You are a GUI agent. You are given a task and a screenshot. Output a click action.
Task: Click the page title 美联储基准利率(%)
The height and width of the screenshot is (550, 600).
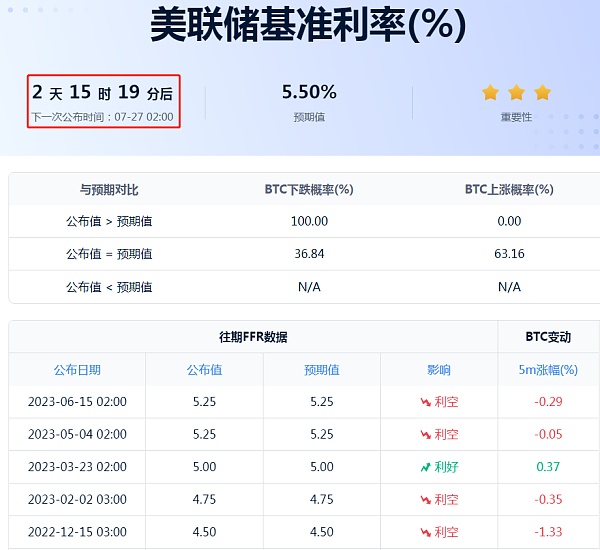point(308,26)
